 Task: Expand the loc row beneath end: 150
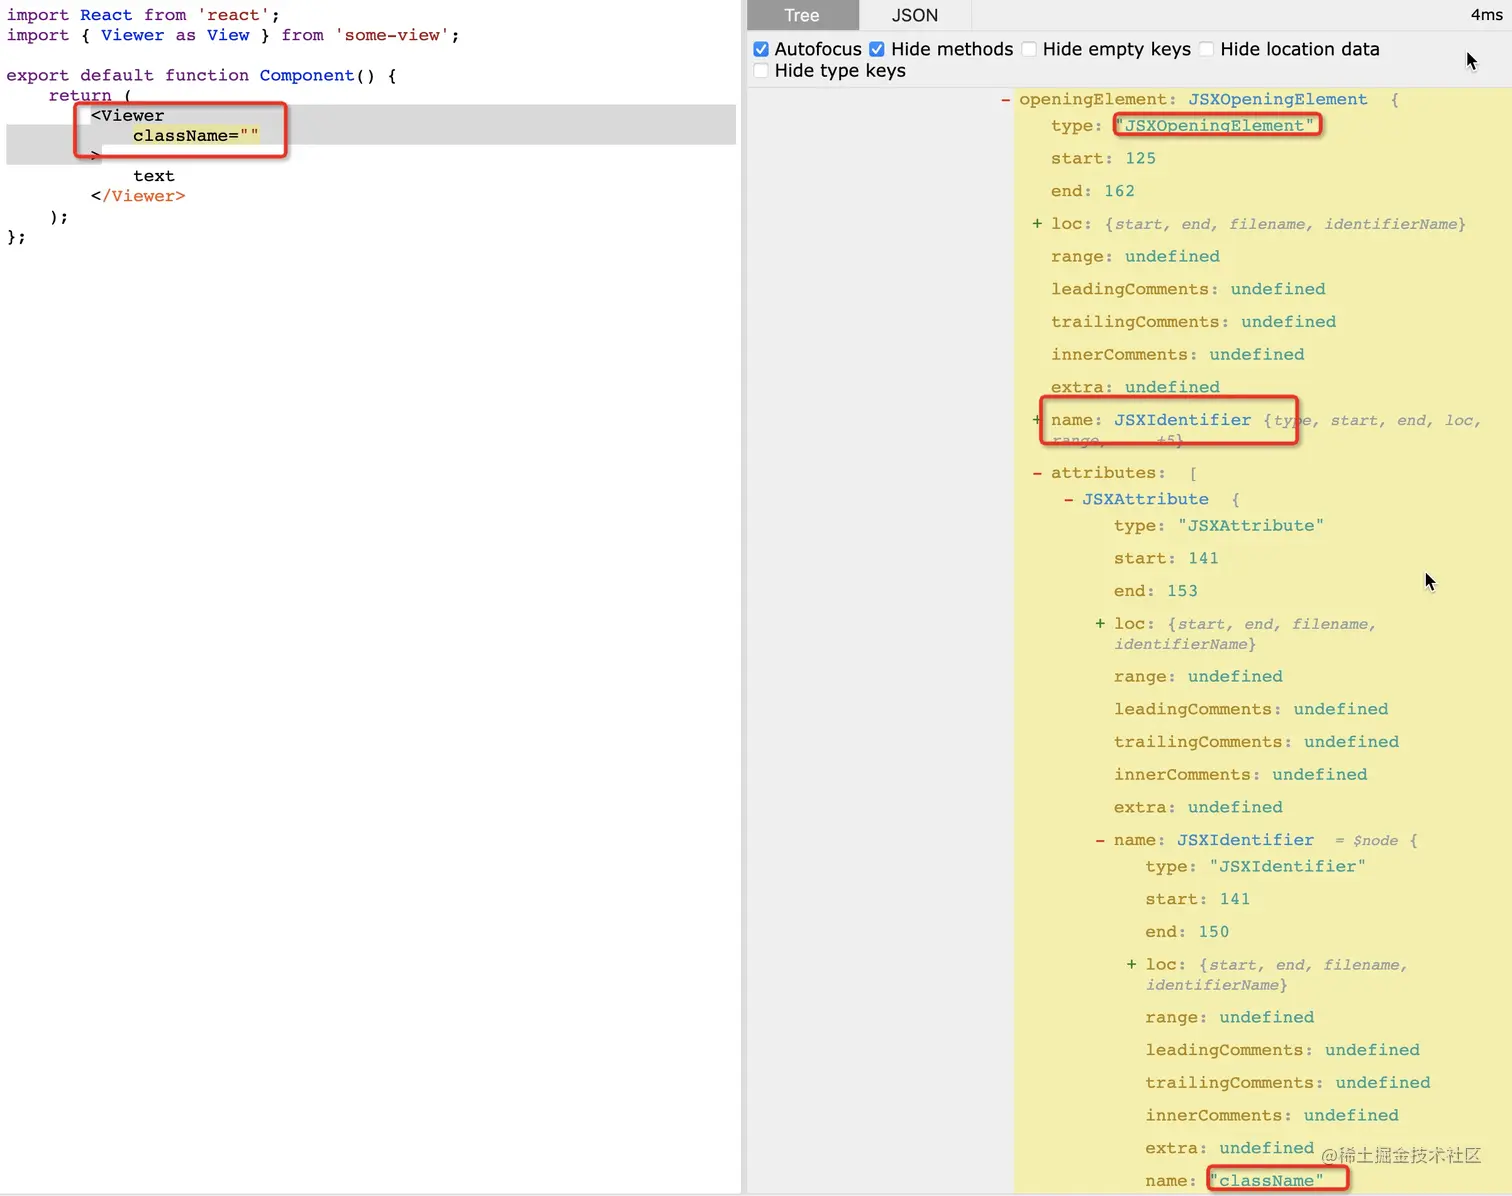pos(1132,965)
